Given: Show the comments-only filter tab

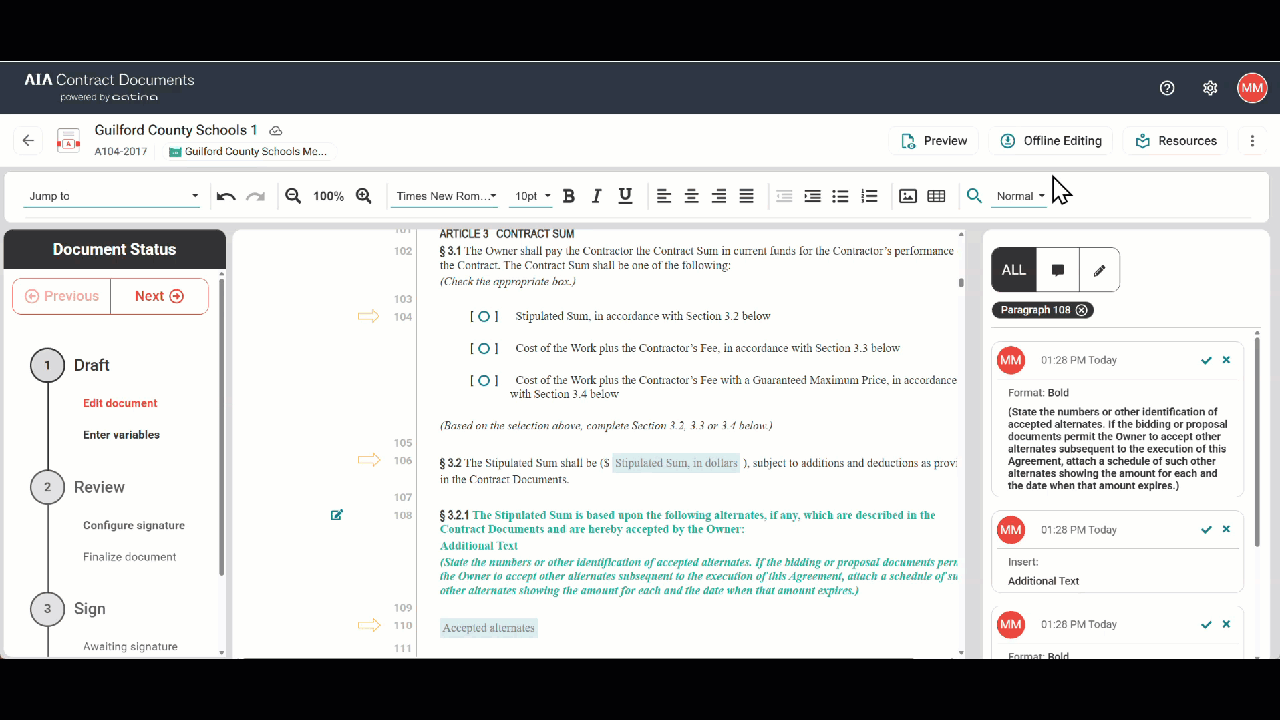Looking at the screenshot, I should click(1058, 270).
